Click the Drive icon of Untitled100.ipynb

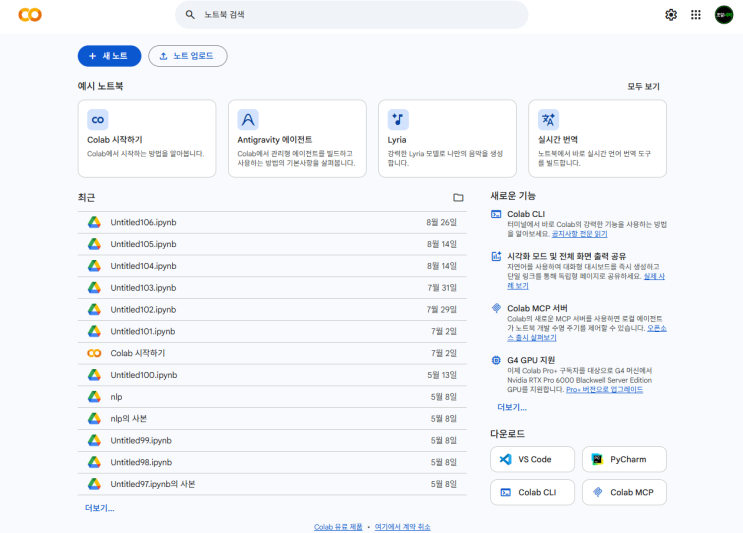94,375
